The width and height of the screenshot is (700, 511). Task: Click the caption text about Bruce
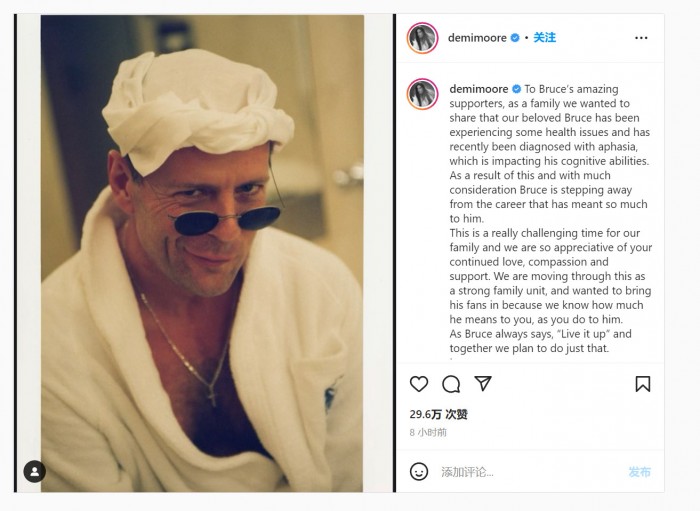[550, 219]
